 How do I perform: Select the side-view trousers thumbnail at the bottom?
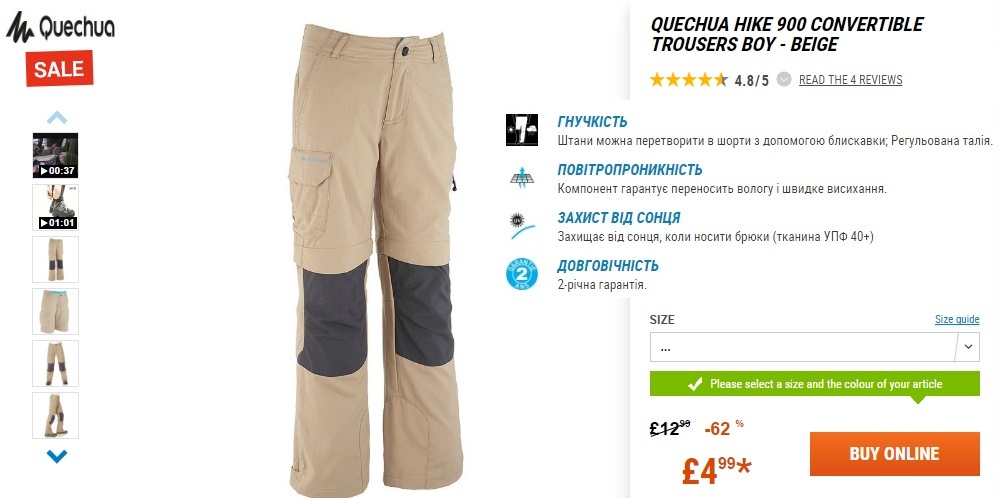click(55, 415)
